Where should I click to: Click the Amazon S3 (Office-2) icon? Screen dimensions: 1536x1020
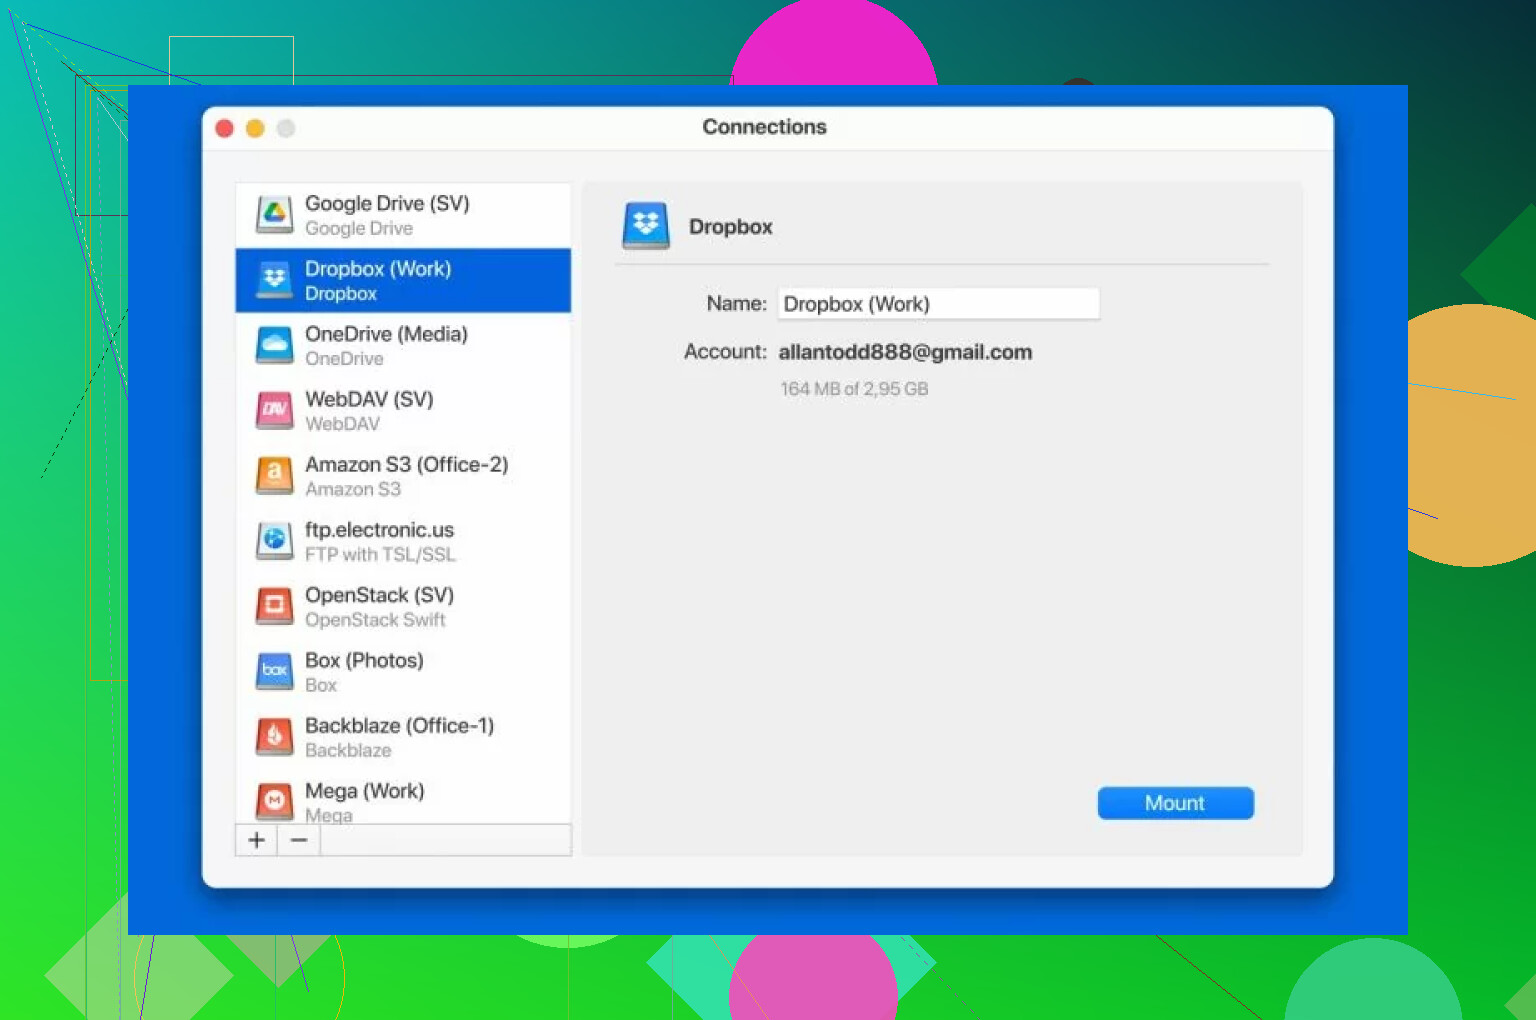274,475
